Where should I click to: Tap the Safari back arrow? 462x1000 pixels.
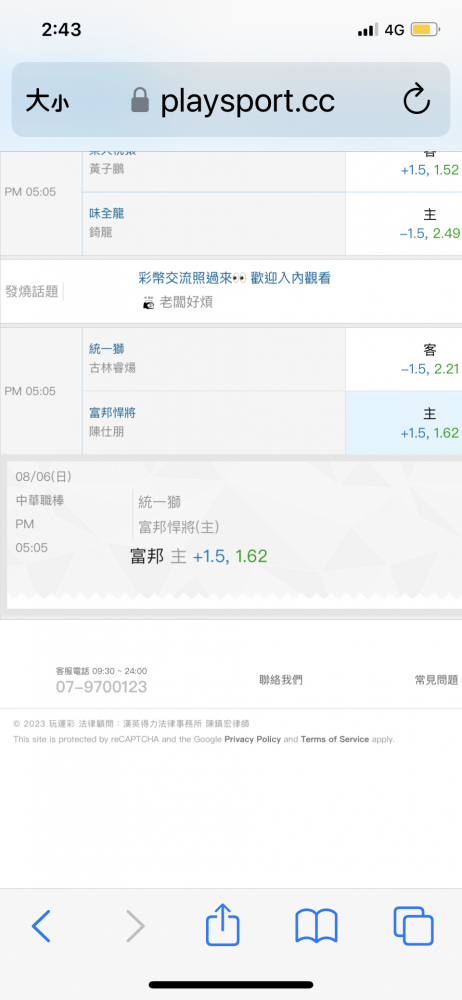tap(41, 926)
